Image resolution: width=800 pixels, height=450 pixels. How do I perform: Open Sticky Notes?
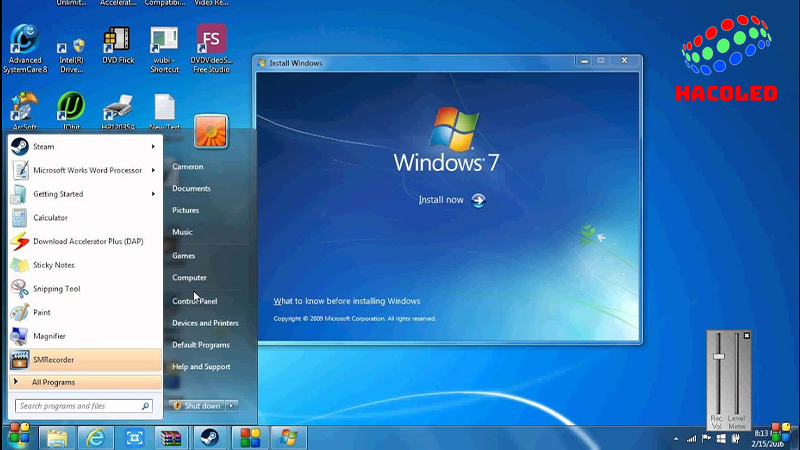[85, 265]
